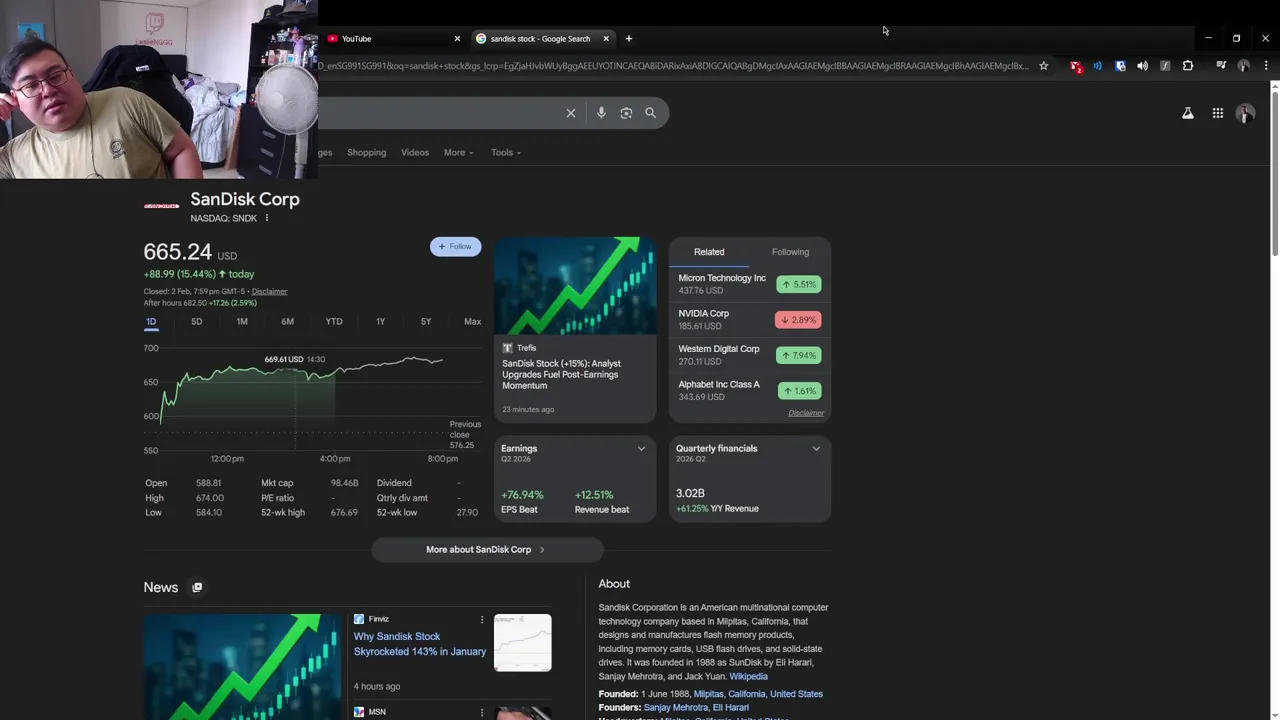Open Disclaimer link under related stocks
This screenshot has height=720, width=1280.
(806, 413)
